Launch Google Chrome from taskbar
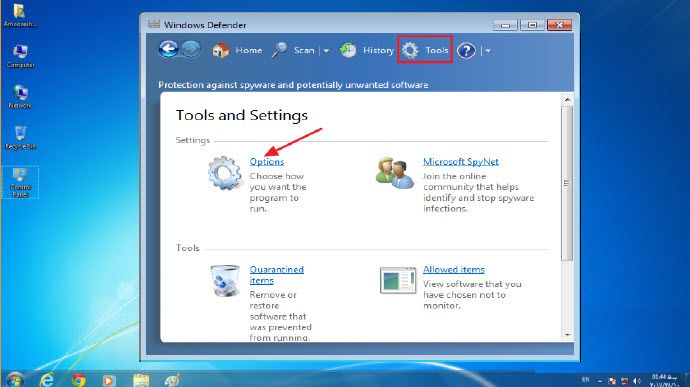This screenshot has height=387, width=690. (79, 380)
